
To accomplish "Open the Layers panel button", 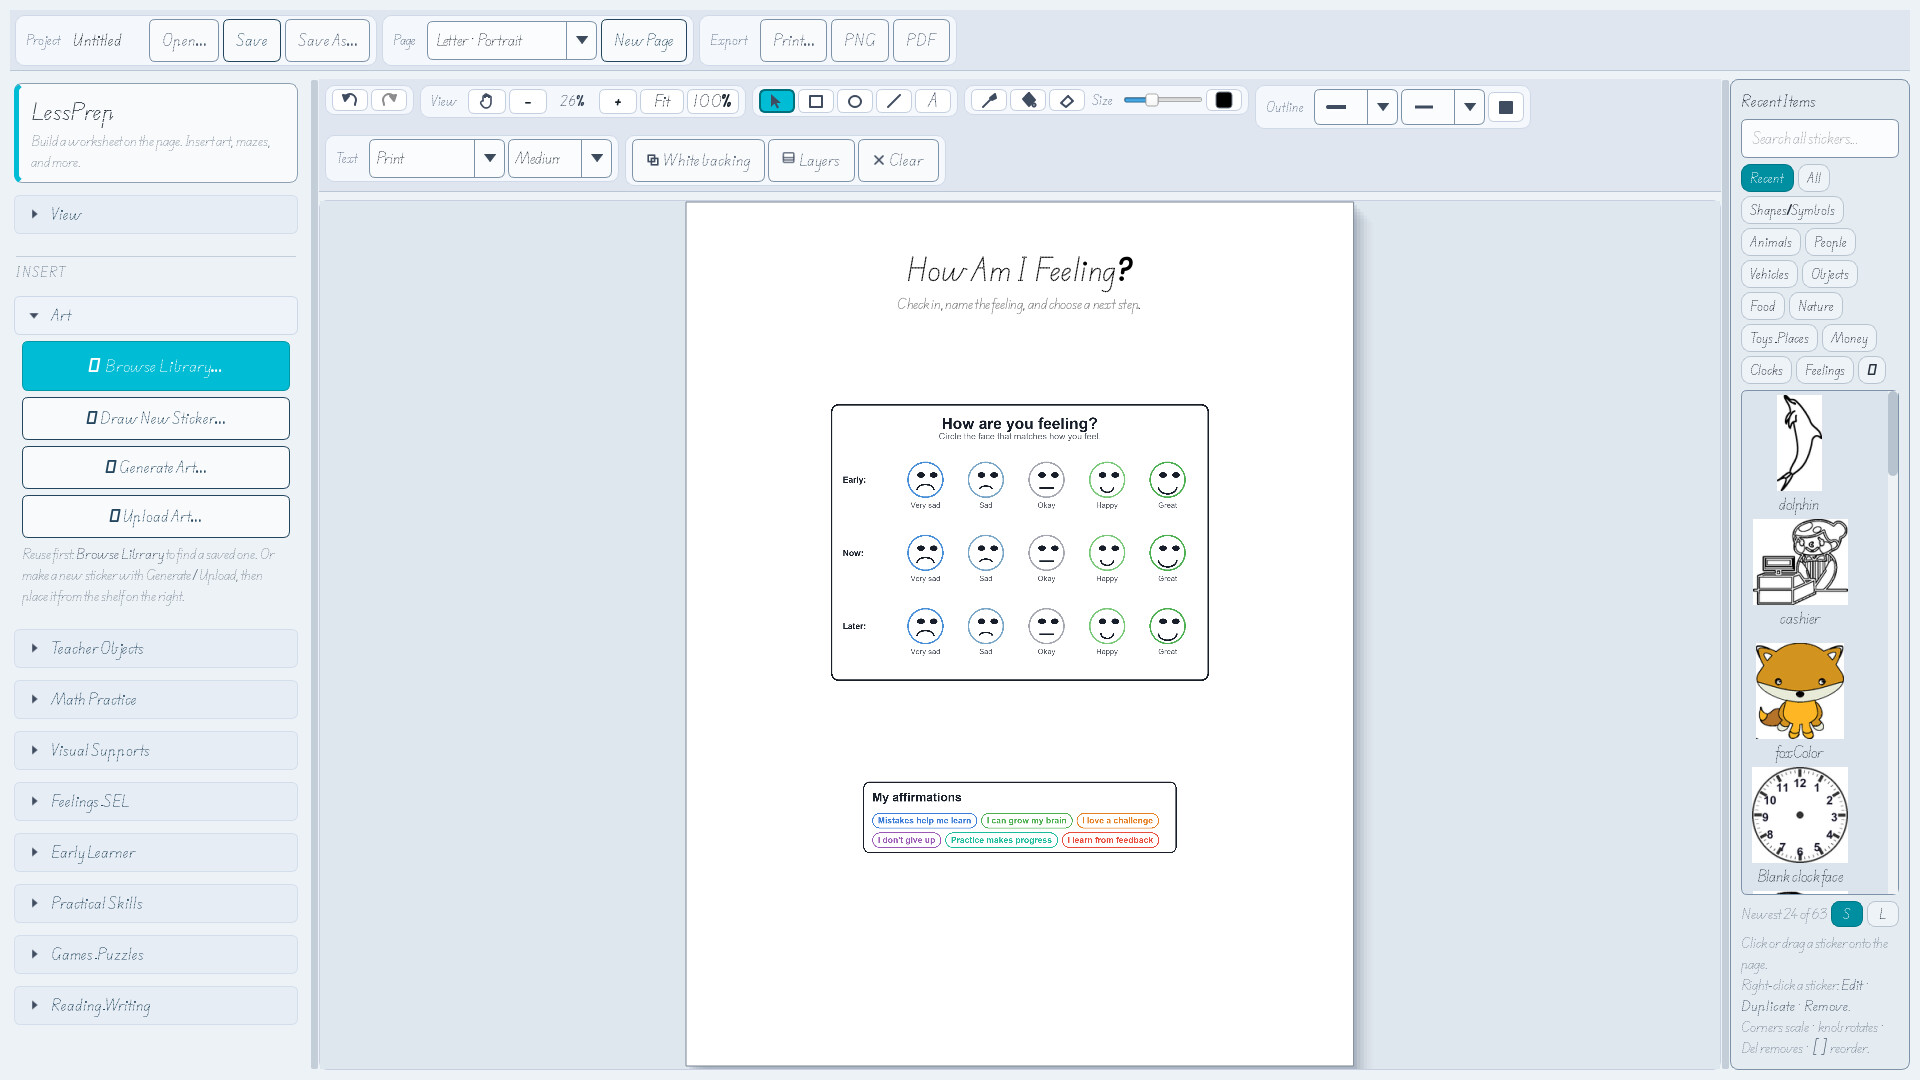I will point(811,160).
